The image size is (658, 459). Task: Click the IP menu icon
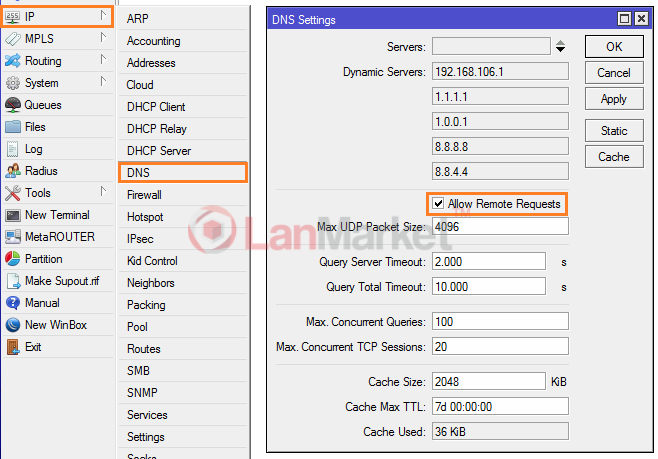coord(13,17)
